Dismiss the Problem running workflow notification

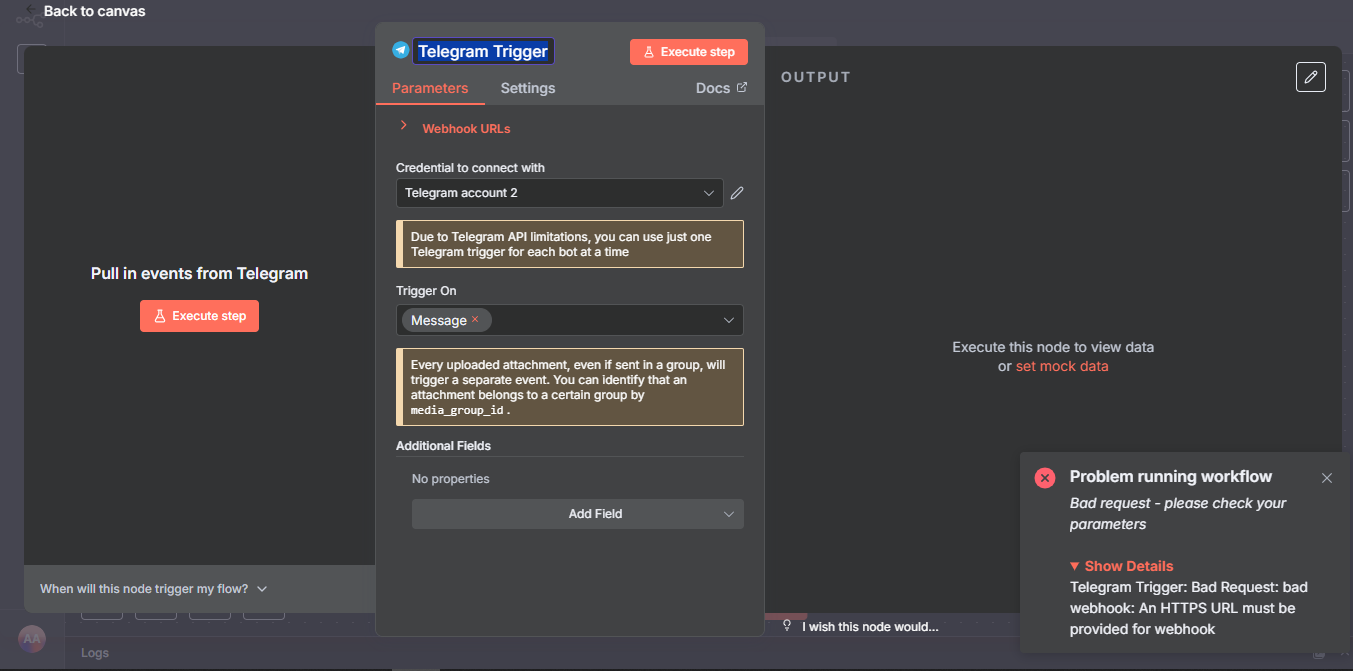(1327, 478)
